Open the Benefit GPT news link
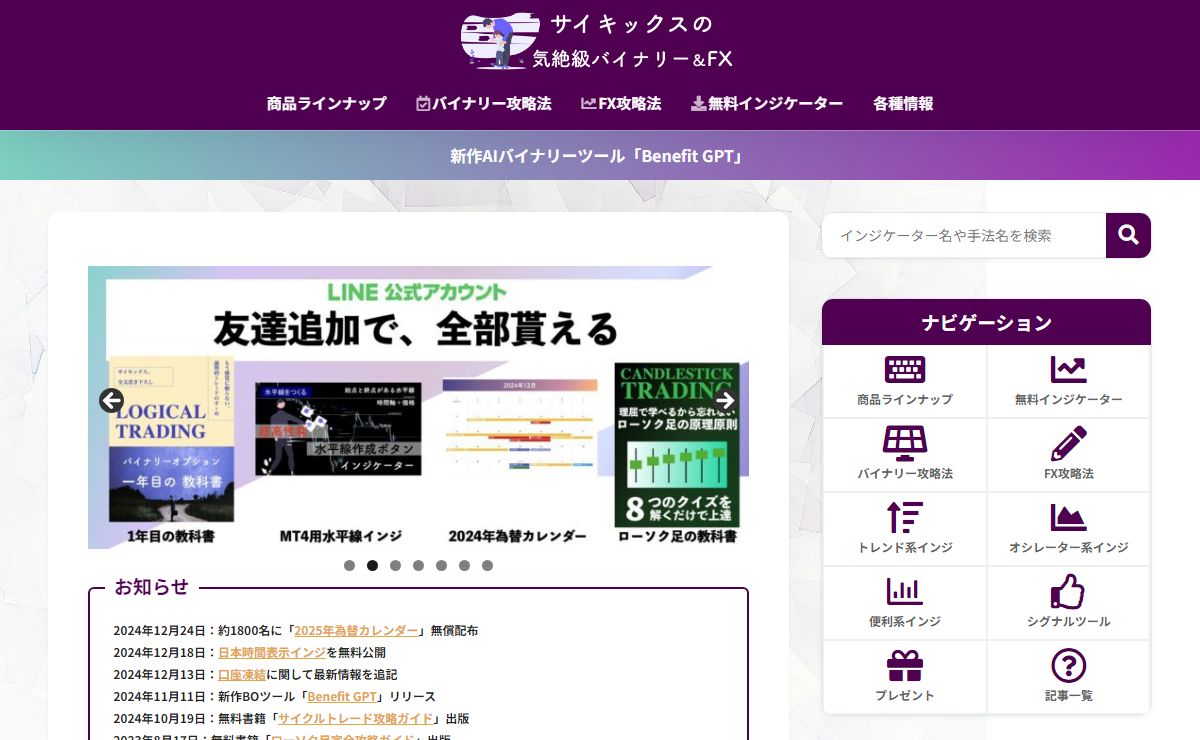 tap(342, 696)
